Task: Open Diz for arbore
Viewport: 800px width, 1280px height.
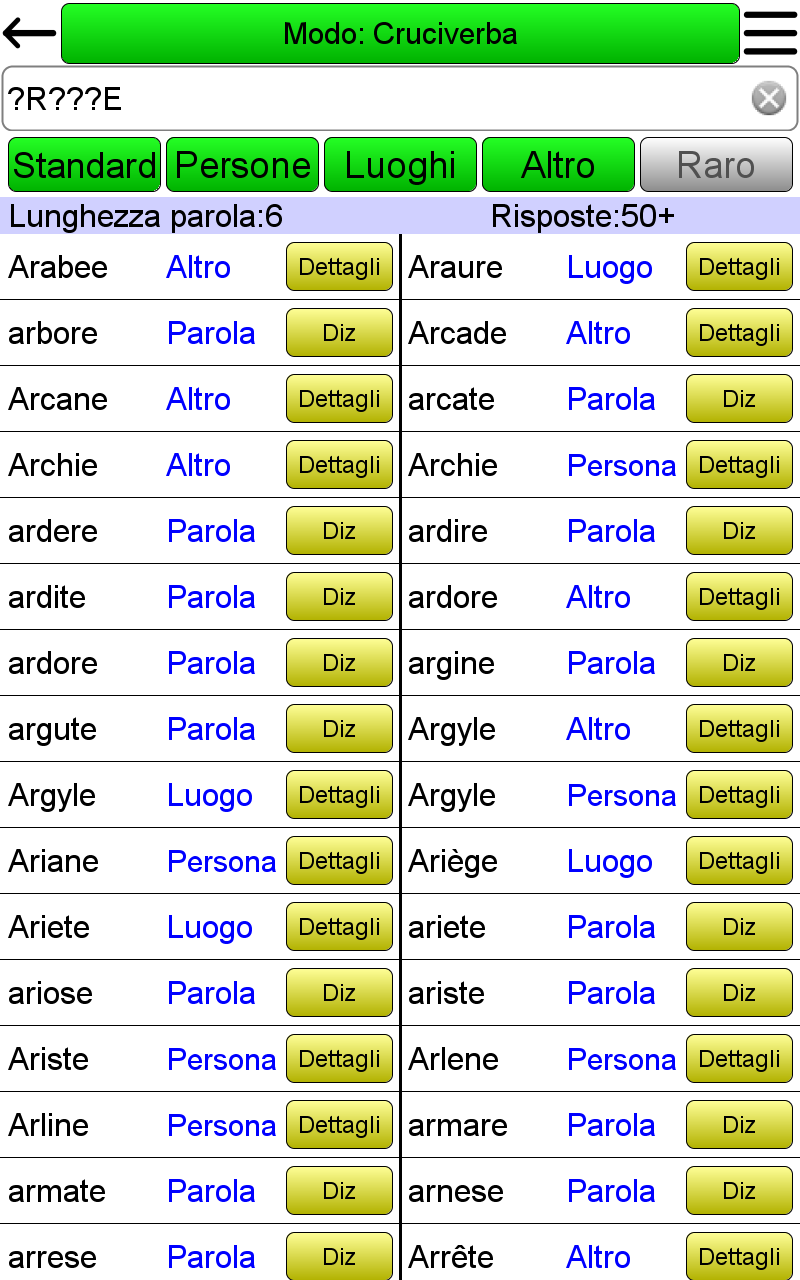Action: 339,333
